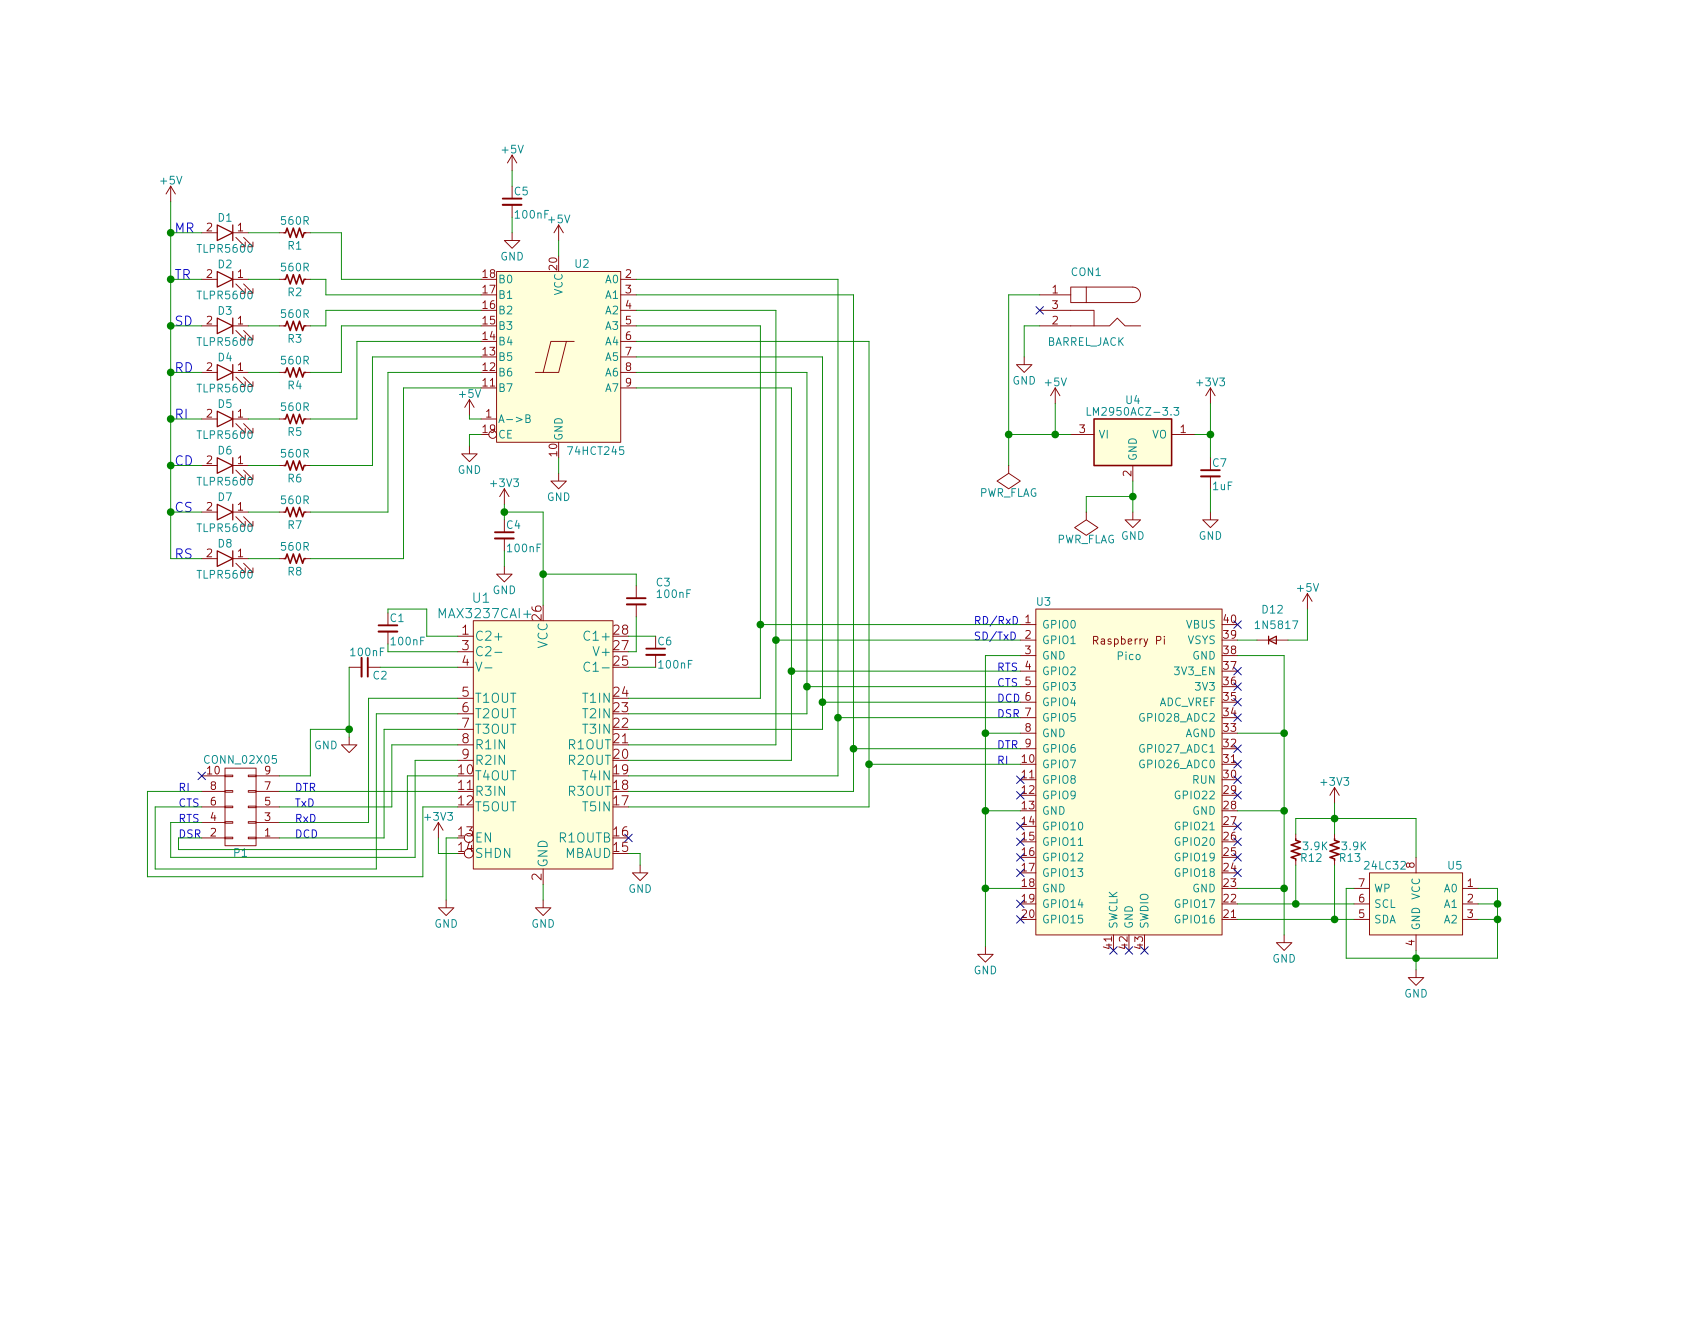Click the 'VBUS' pin name on Pico
Screen dimensions: 1707x1319
1201,624
